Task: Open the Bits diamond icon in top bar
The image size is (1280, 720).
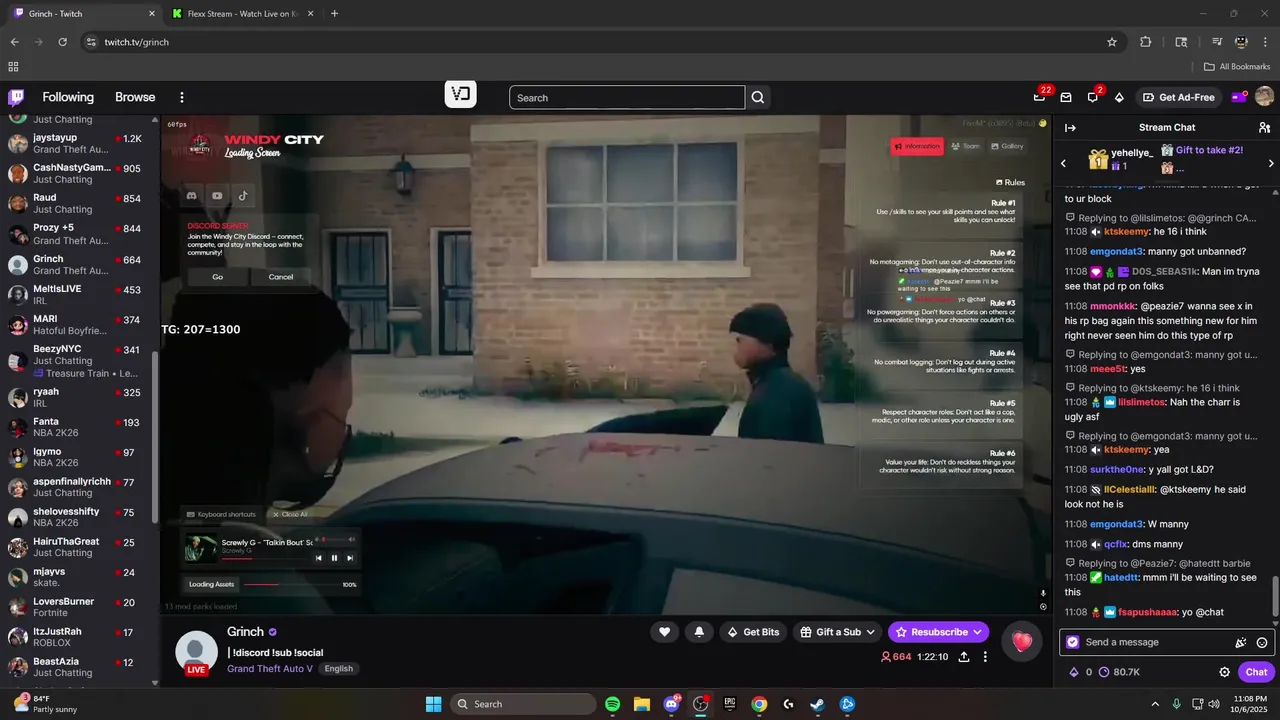Action: point(1119,97)
